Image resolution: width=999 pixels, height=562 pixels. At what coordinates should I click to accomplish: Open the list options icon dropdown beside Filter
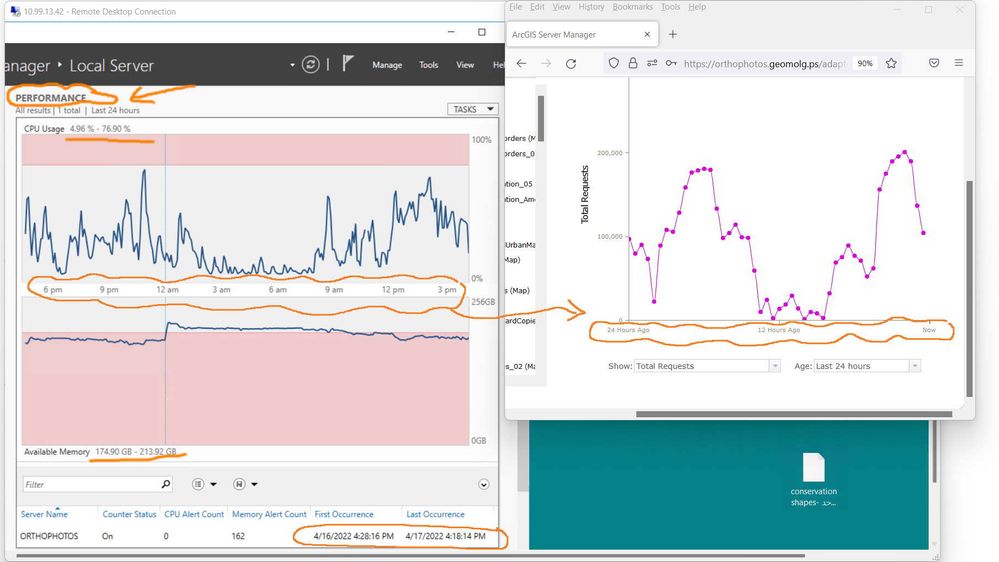pos(204,484)
